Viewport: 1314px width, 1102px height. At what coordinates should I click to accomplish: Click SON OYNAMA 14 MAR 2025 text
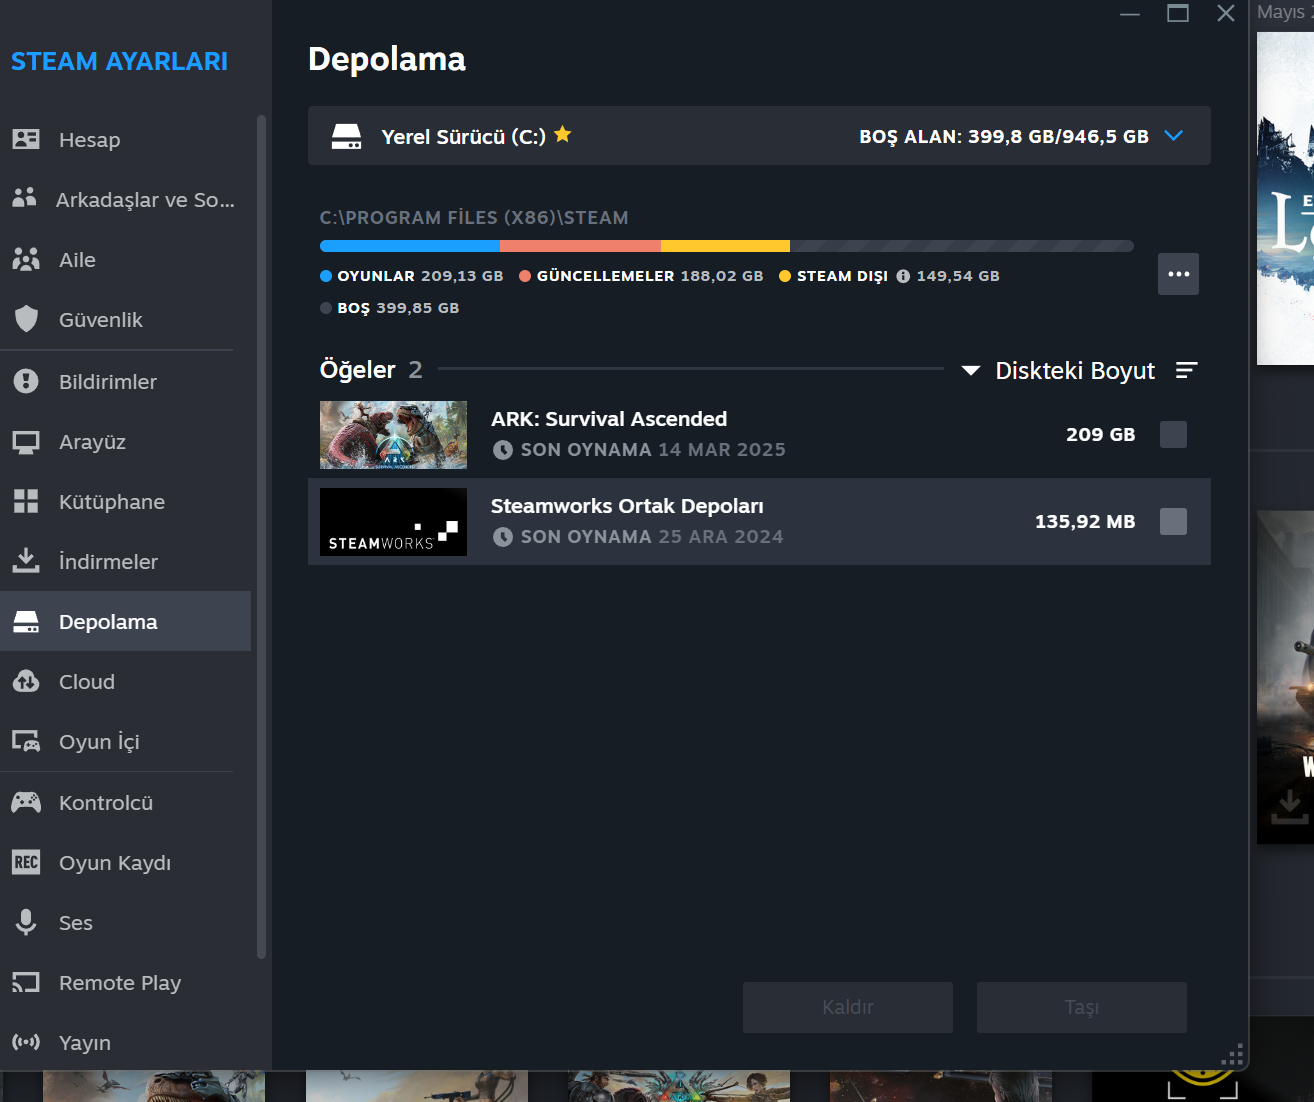653,450
